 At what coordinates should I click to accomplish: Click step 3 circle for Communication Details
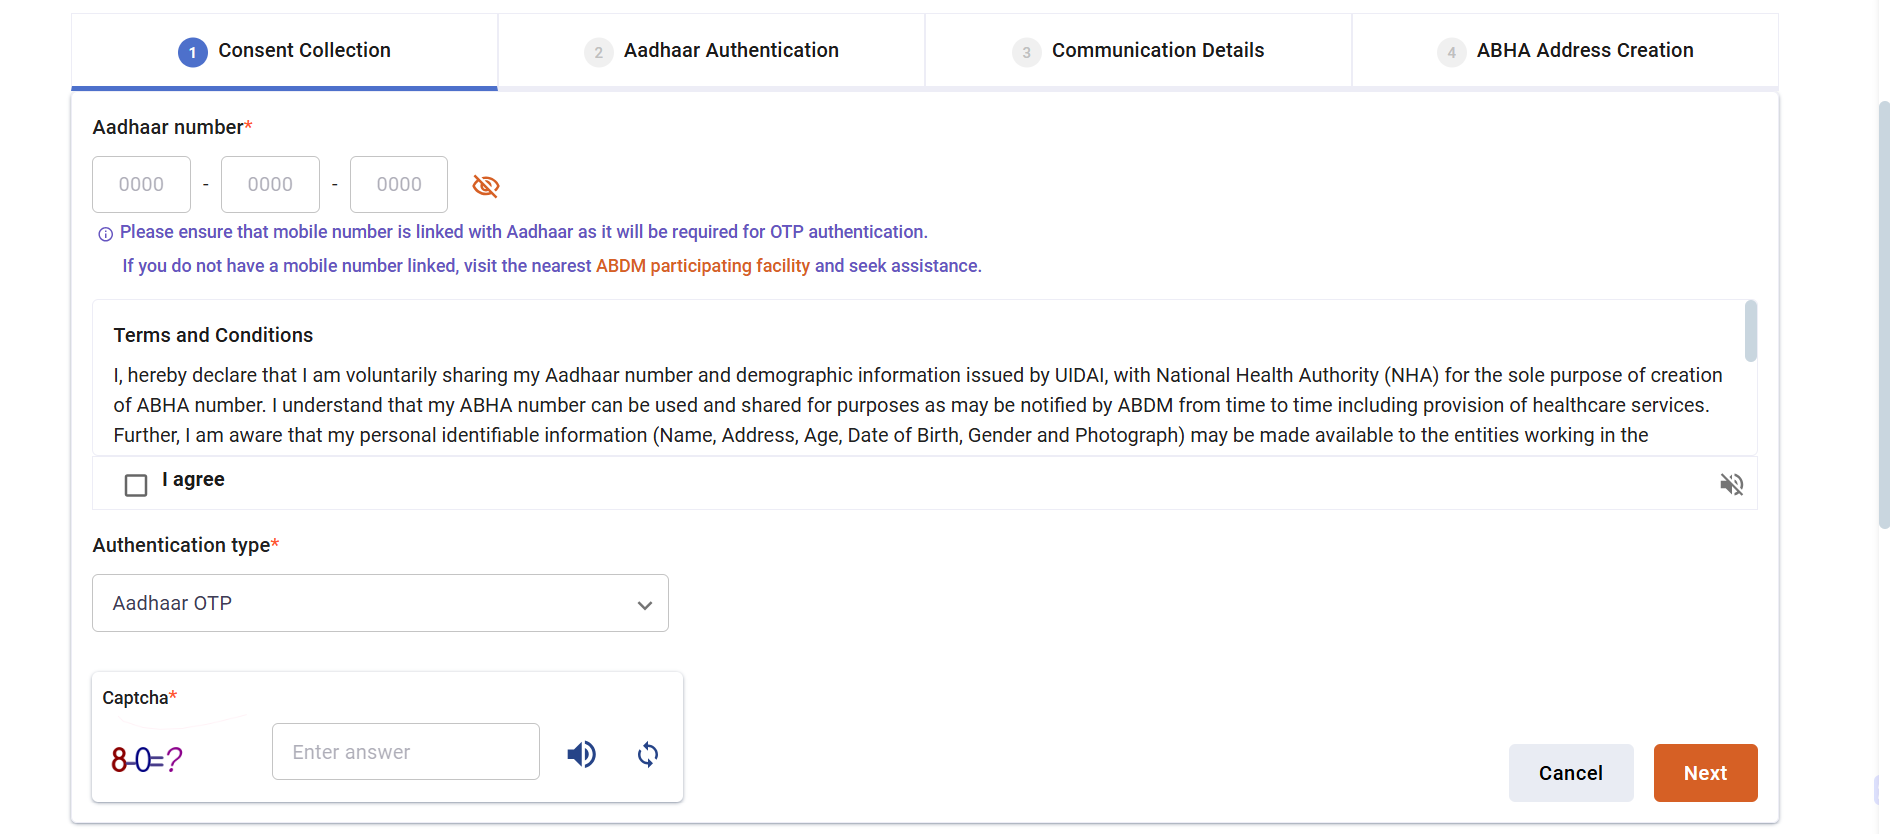1026,52
